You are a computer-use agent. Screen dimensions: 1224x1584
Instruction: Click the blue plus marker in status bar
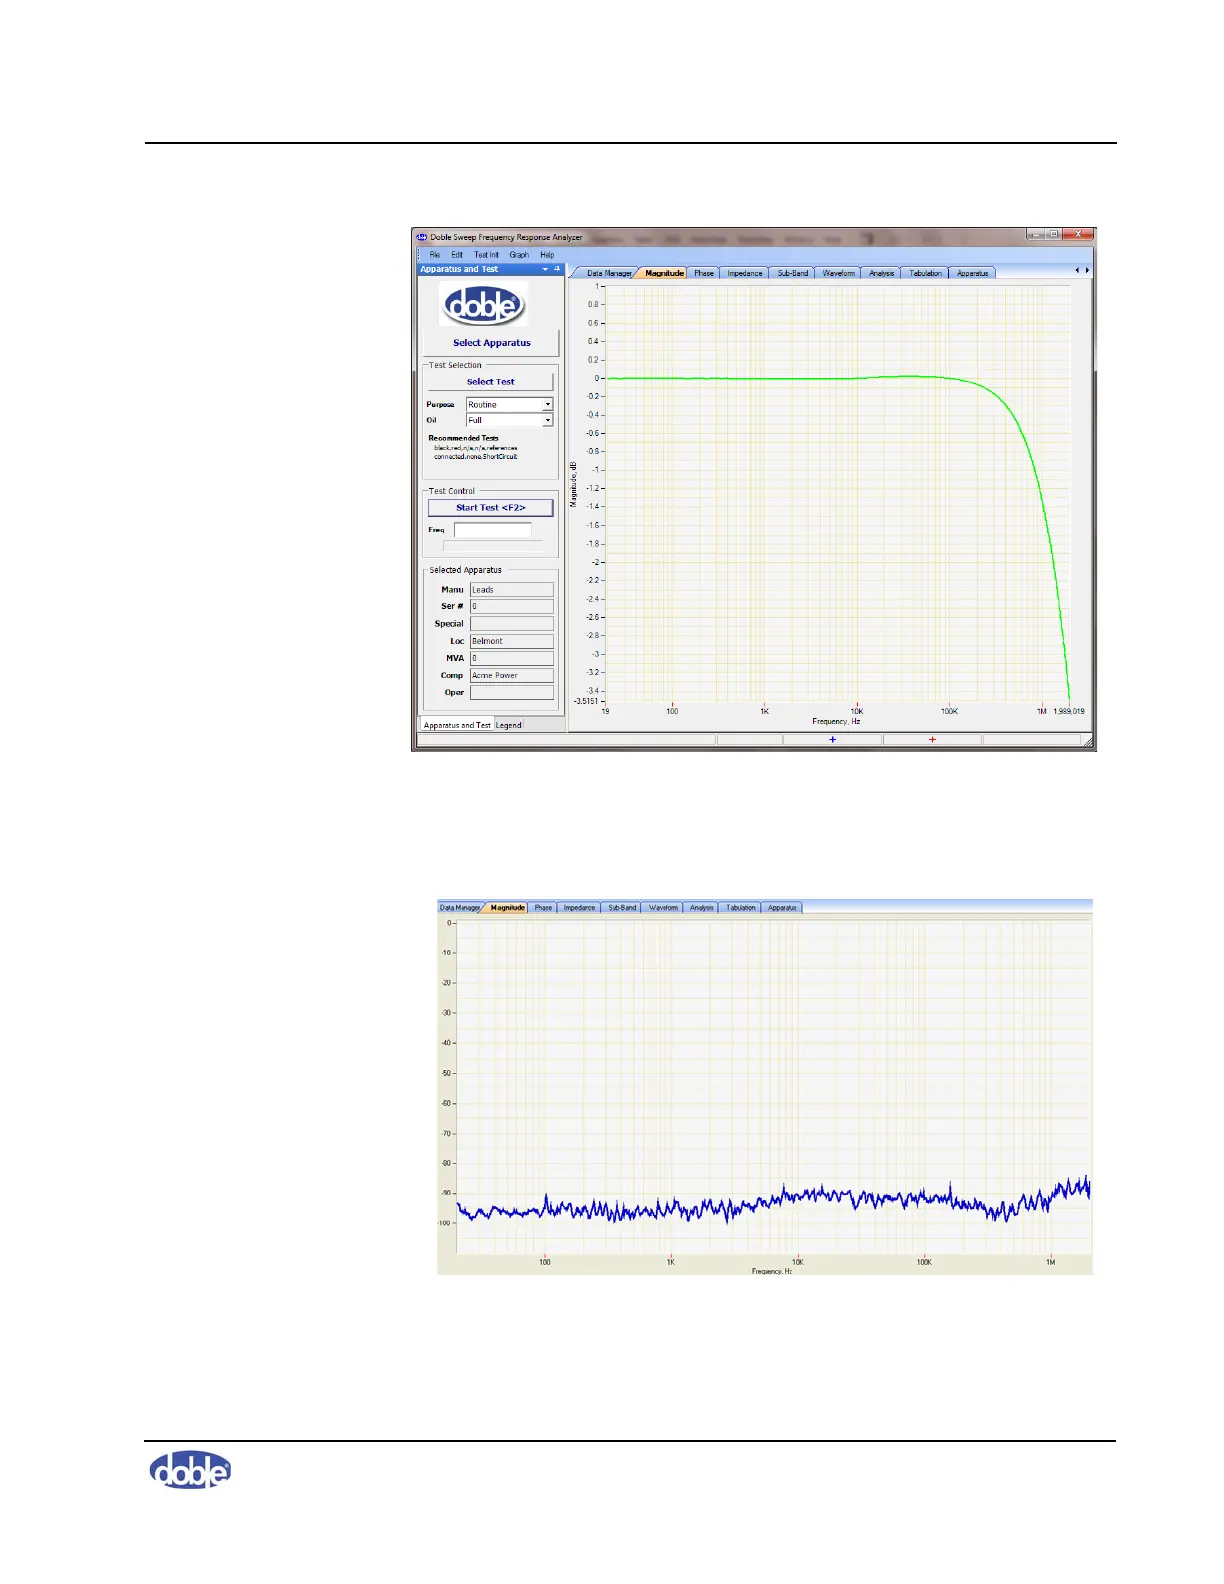tap(832, 740)
